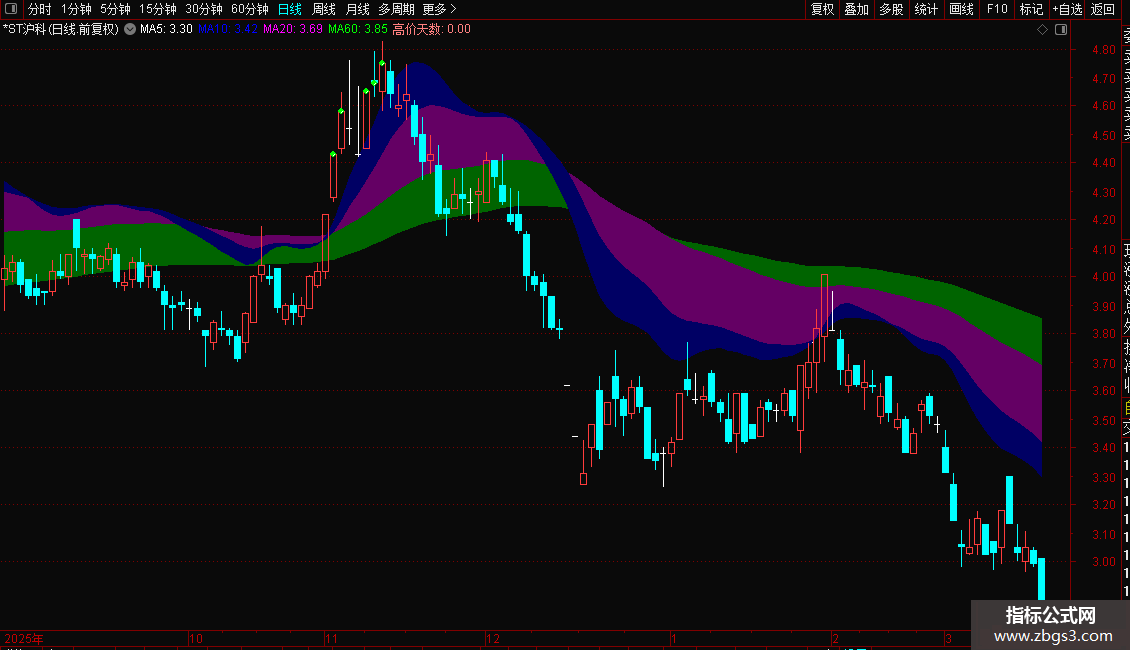The width and height of the screenshot is (1130, 650).
Task: Switch to 分时 intraday view
Action: coord(40,9)
